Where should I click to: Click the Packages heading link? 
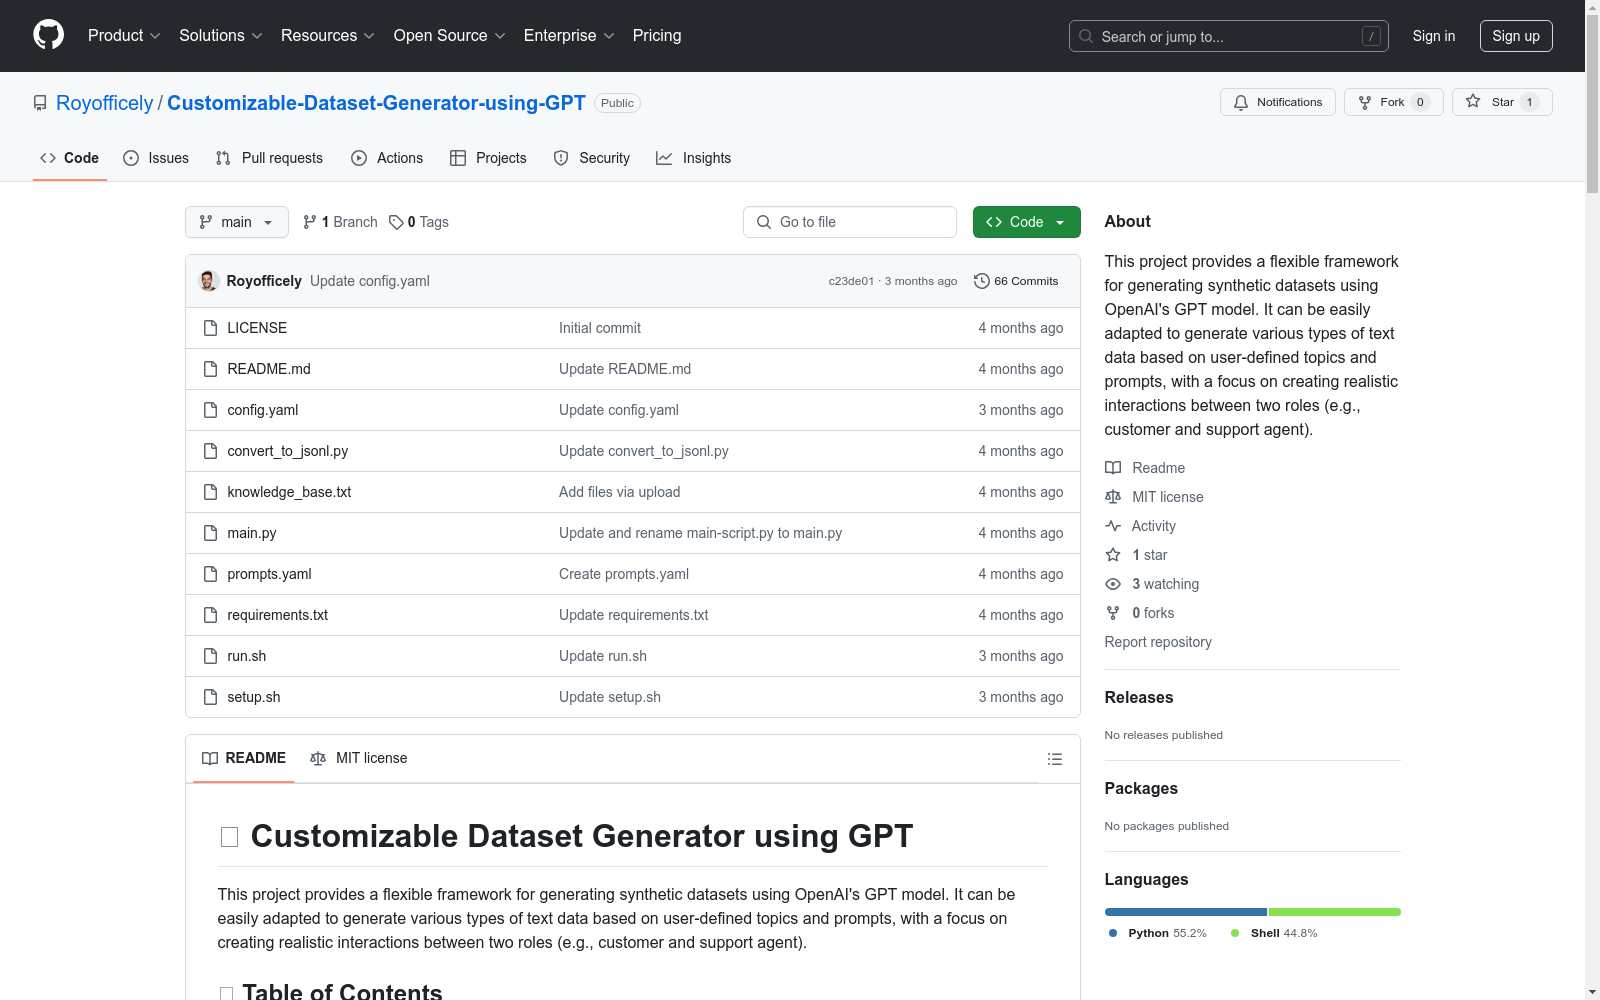click(1141, 788)
